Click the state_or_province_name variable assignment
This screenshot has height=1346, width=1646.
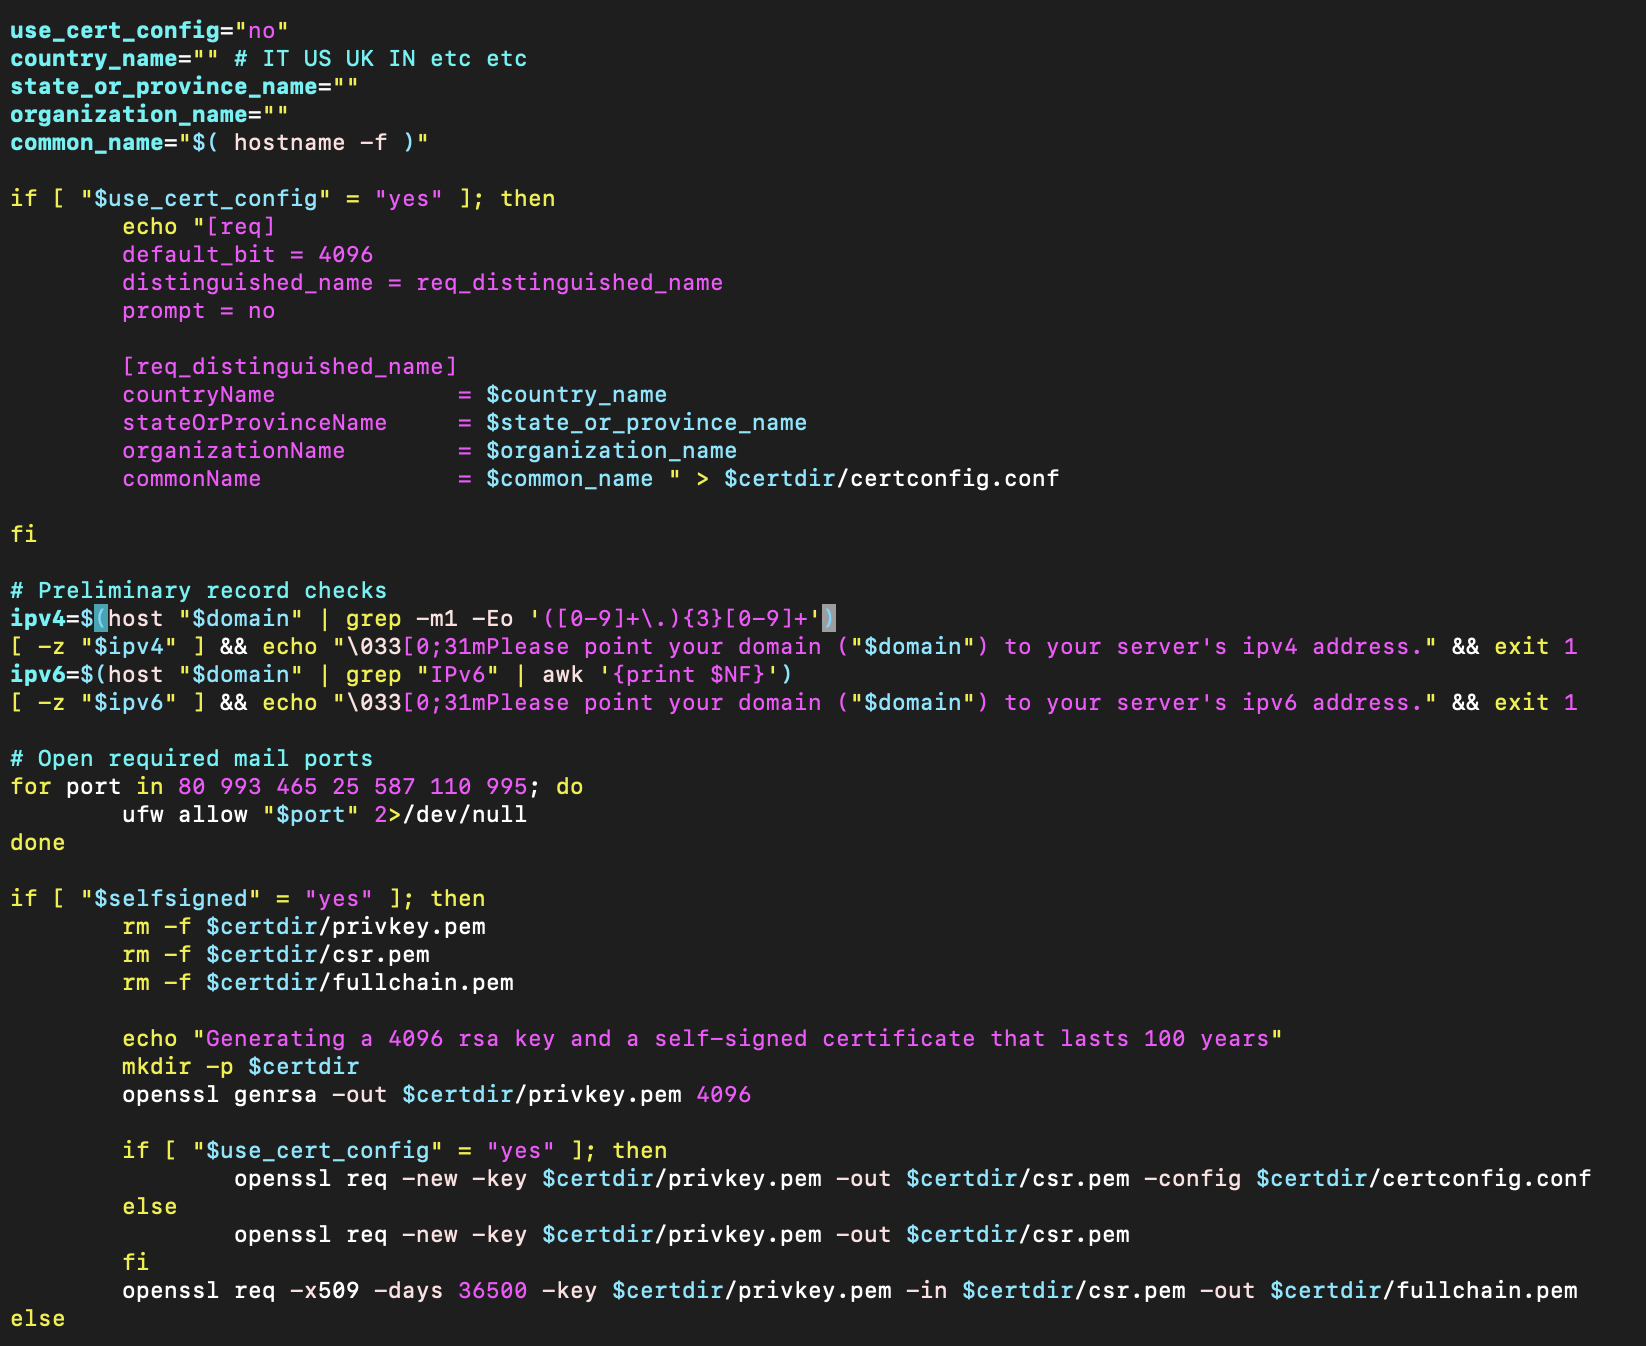[x=184, y=87]
